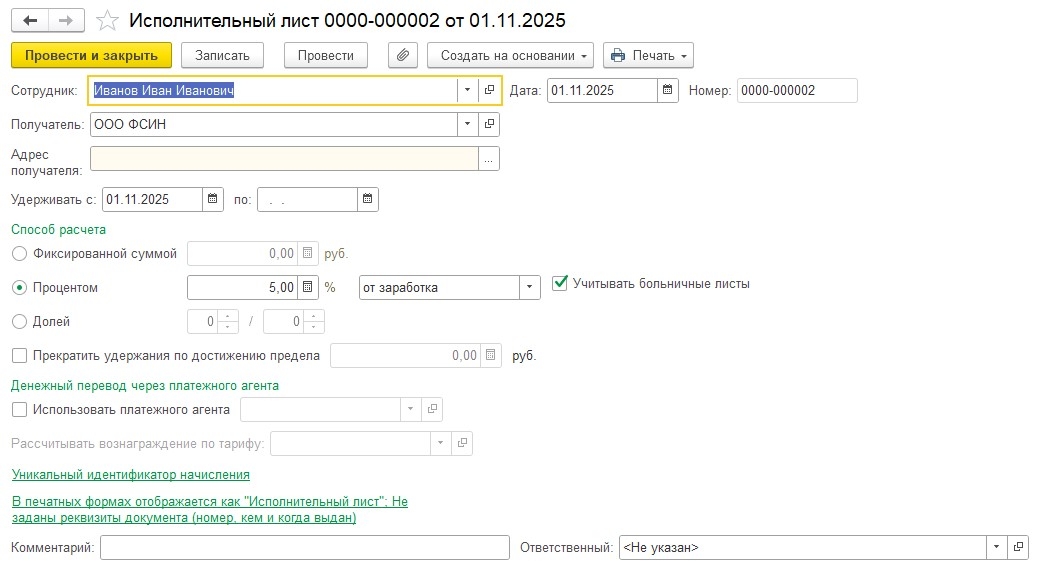This screenshot has width=1044, height=580.
Task: Expand the Ответственный dropdown list
Action: click(996, 548)
